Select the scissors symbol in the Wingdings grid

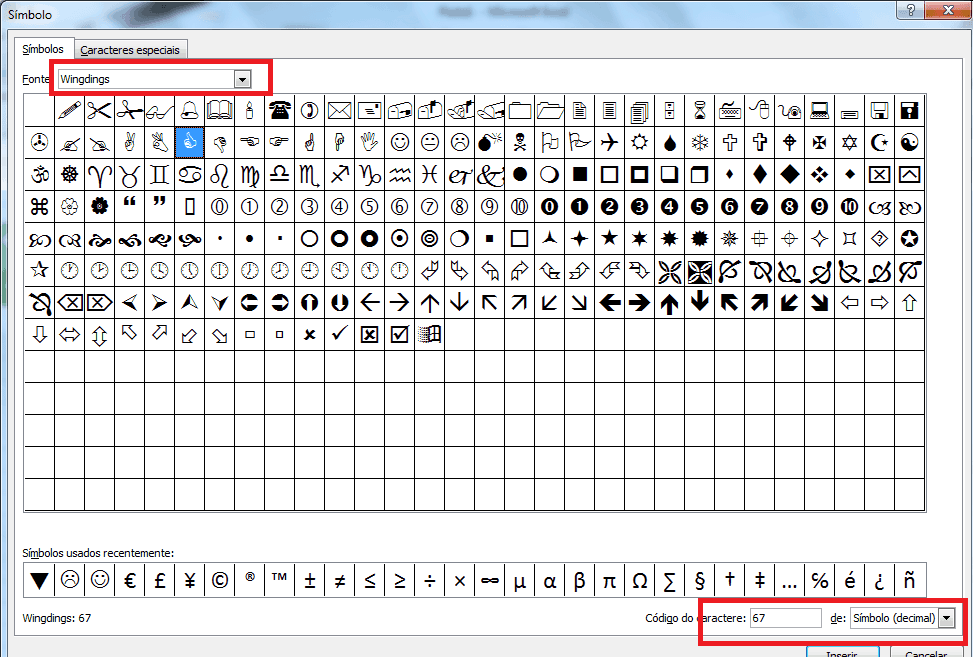point(99,110)
